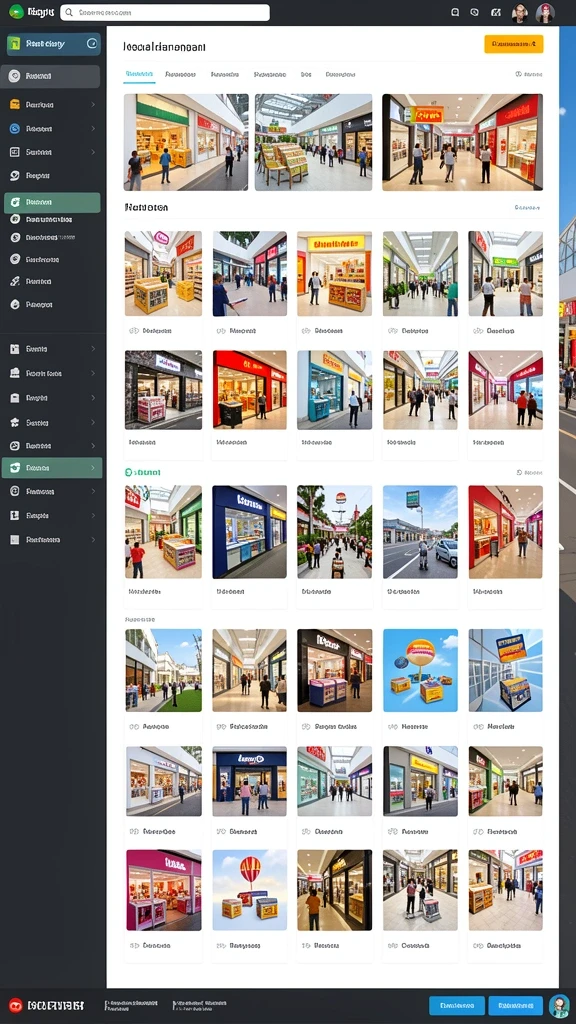
Task: Click the green logo in the top-left corner
Action: tap(16, 12)
